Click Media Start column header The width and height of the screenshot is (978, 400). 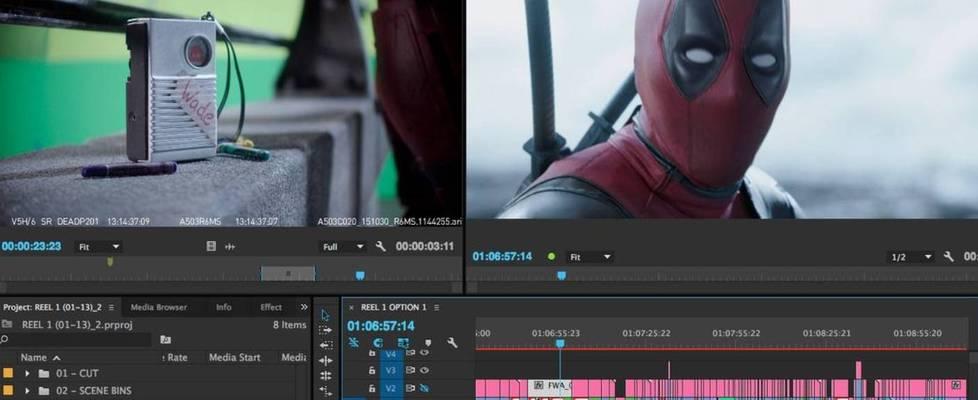(235, 358)
